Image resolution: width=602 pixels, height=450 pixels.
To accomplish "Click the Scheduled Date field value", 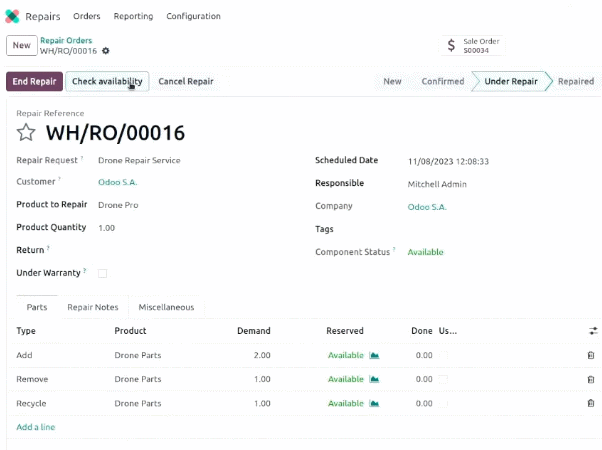I will coord(448,162).
